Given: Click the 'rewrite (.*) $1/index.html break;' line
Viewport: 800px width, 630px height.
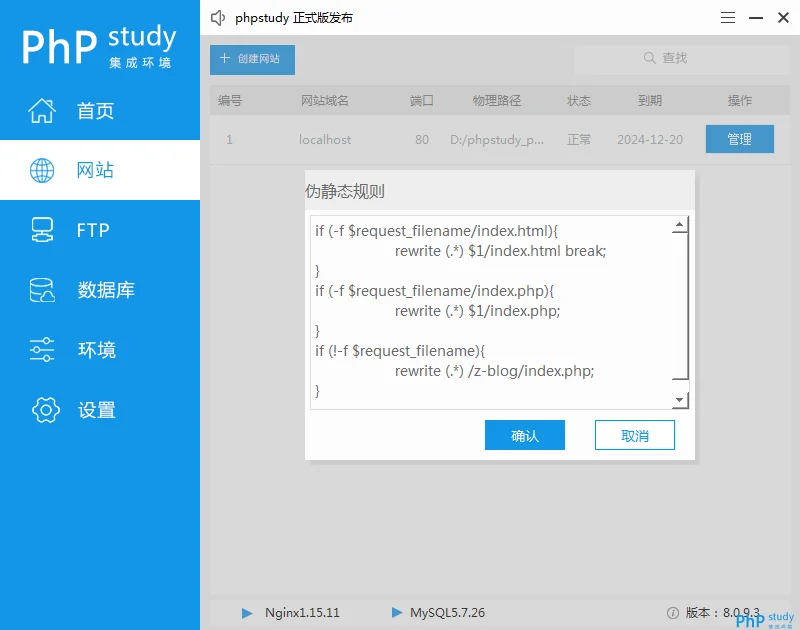Looking at the screenshot, I should (x=501, y=251).
